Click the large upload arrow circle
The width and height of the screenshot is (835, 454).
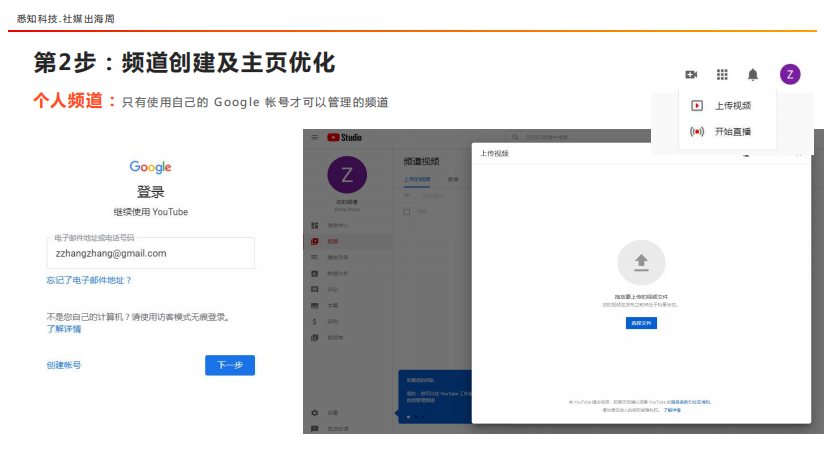click(x=641, y=263)
